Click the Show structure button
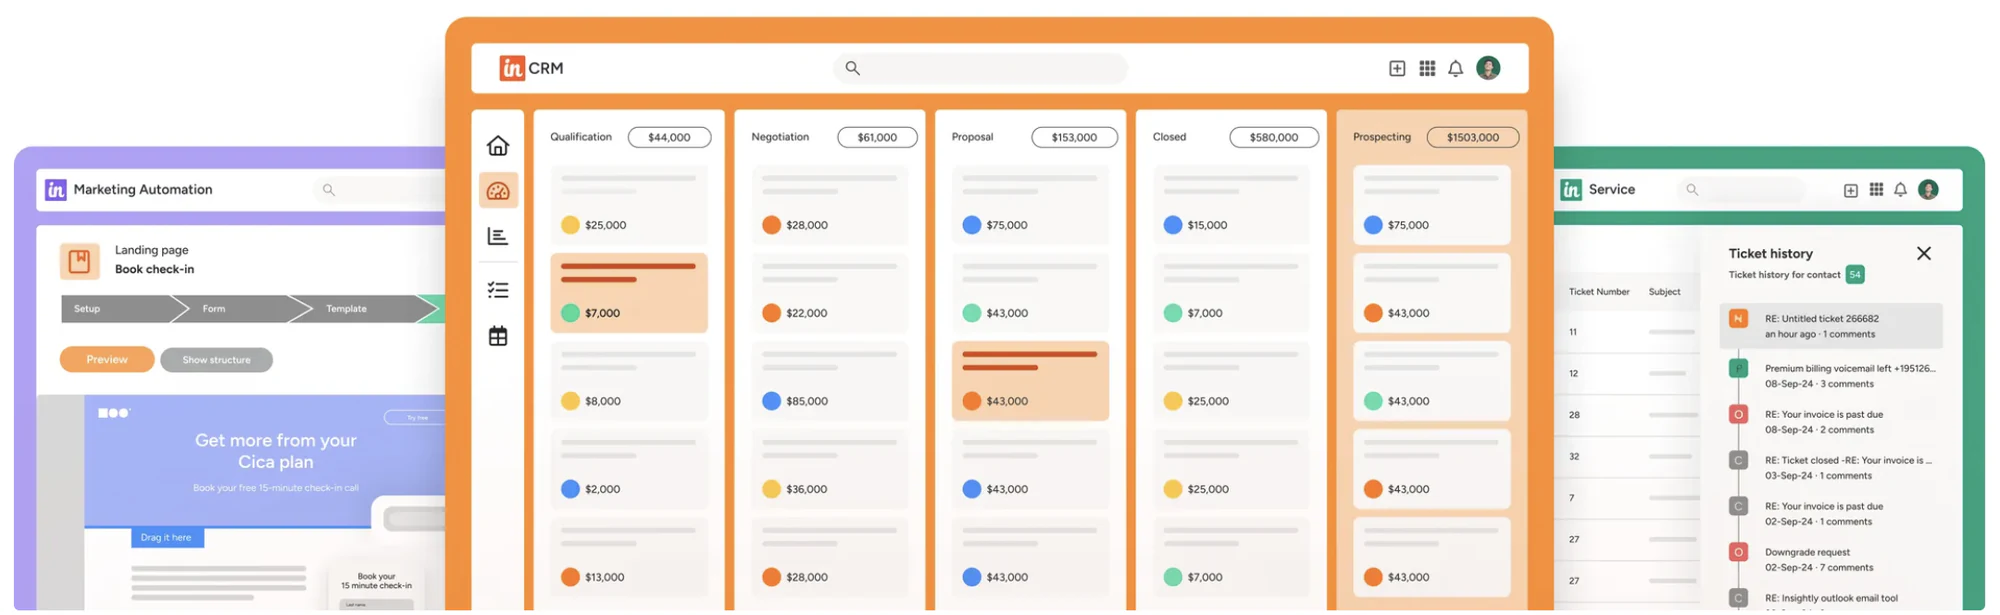The height and width of the screenshot is (615, 2000). 216,359
